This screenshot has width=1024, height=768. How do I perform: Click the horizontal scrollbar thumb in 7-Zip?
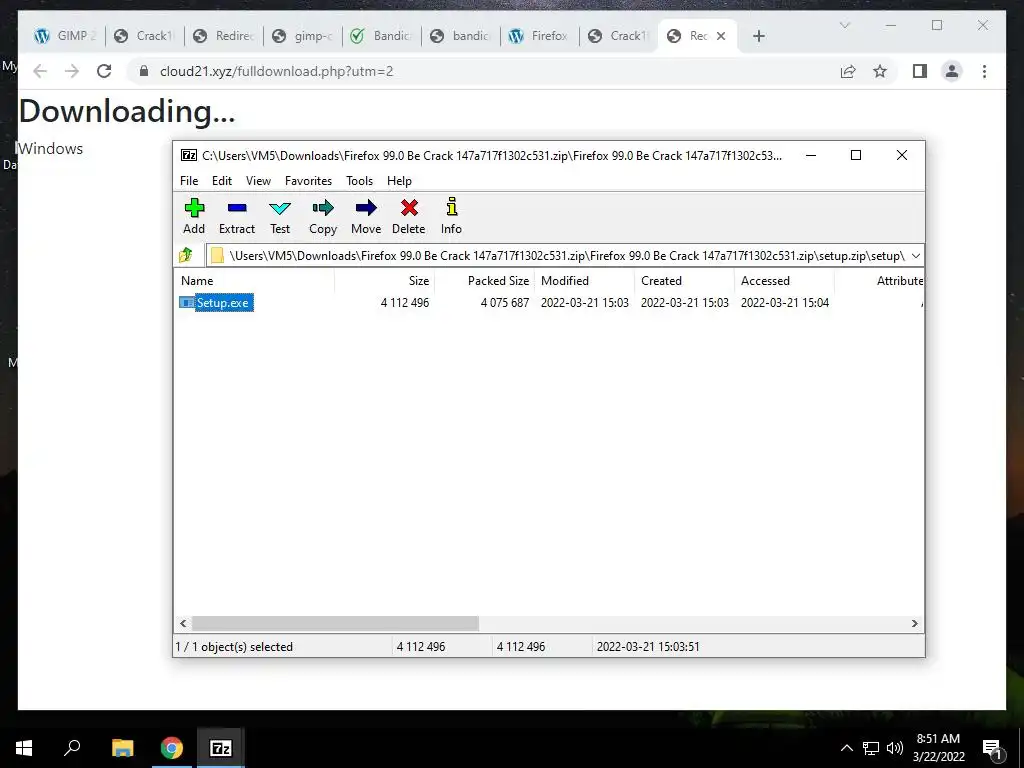(x=335, y=624)
